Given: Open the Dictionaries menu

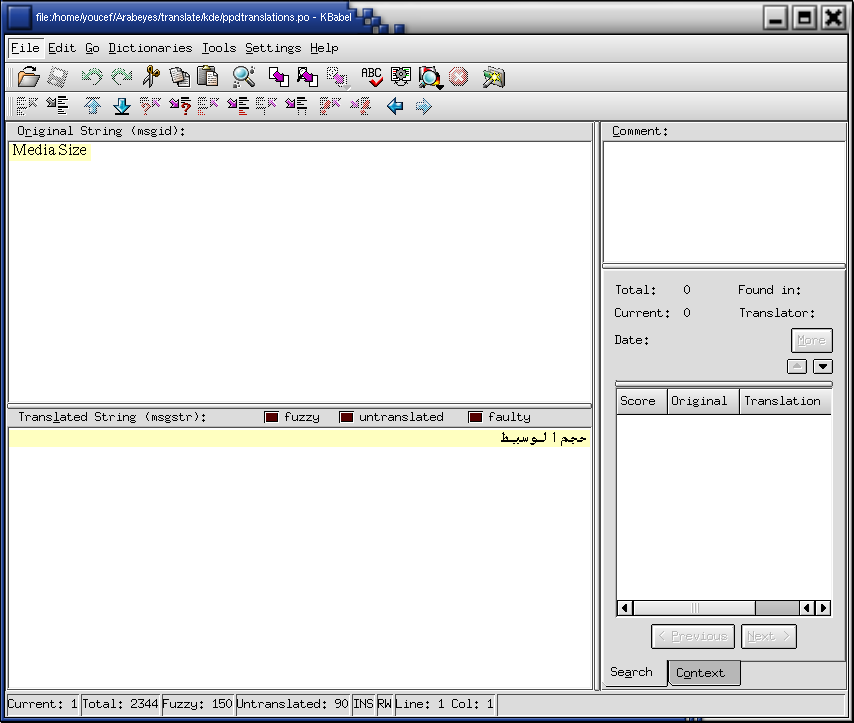Looking at the screenshot, I should [150, 48].
